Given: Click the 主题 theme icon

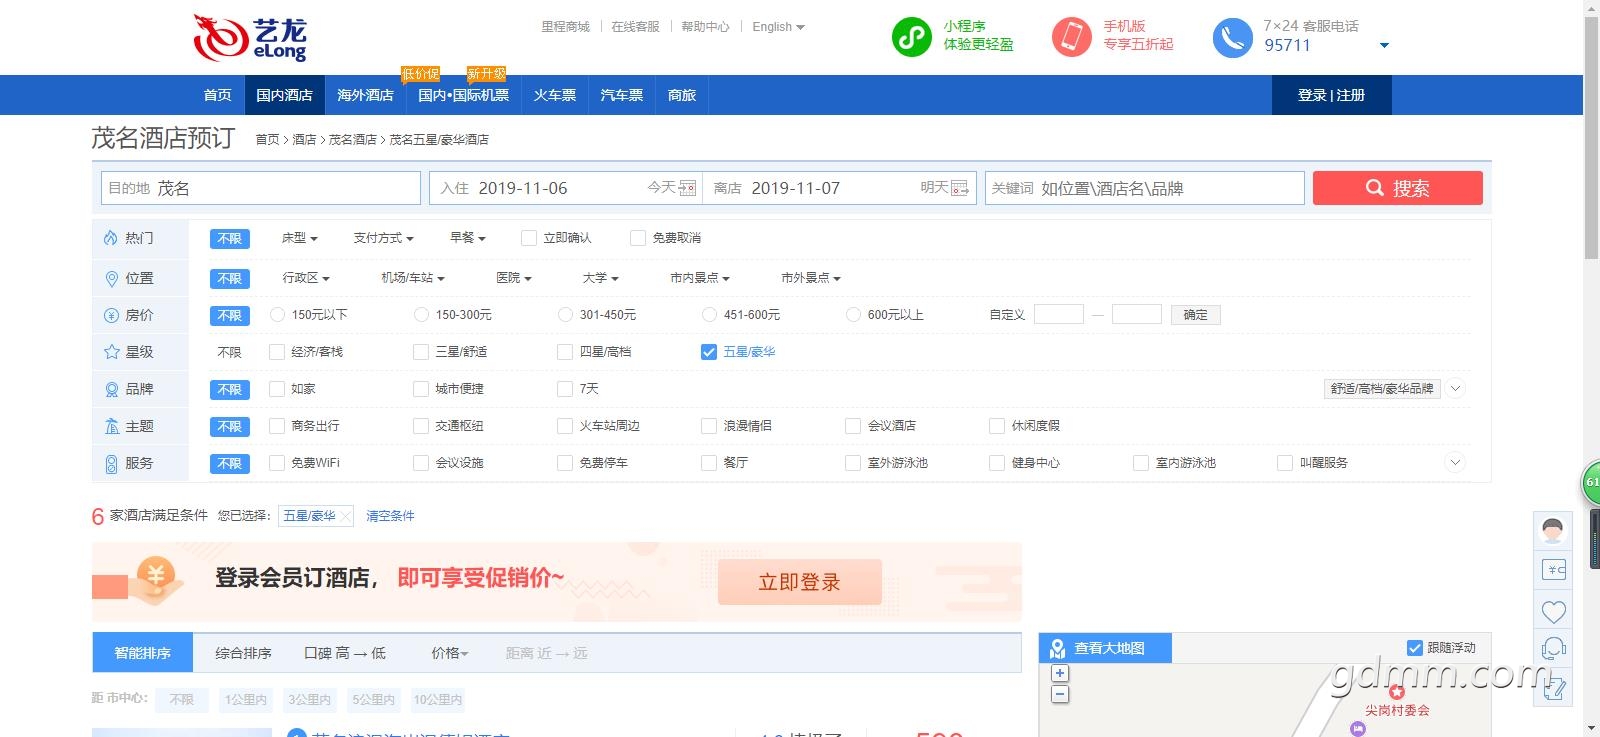Looking at the screenshot, I should point(111,426).
